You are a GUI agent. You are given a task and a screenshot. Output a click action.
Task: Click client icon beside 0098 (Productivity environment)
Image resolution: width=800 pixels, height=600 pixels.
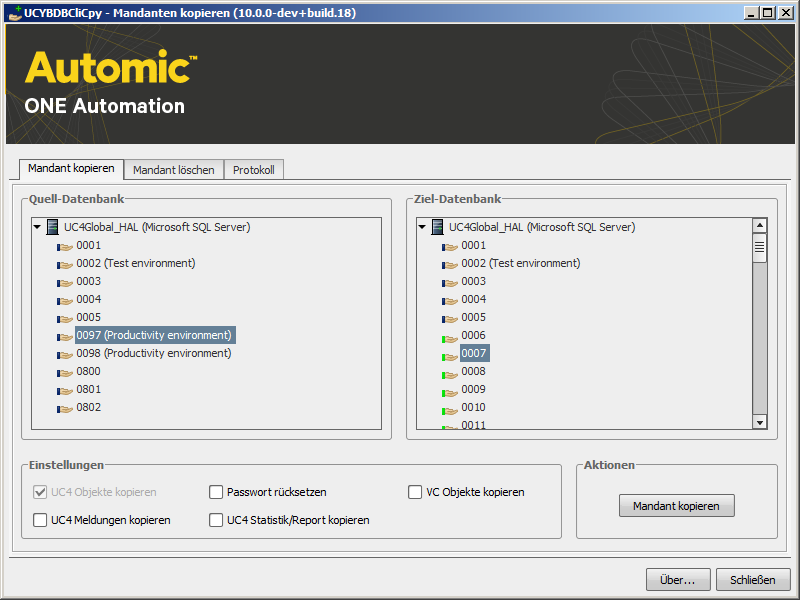pos(65,355)
